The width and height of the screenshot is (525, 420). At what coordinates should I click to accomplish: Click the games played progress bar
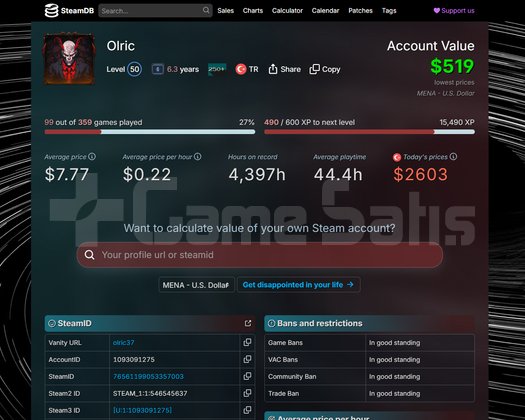pyautogui.click(x=150, y=132)
